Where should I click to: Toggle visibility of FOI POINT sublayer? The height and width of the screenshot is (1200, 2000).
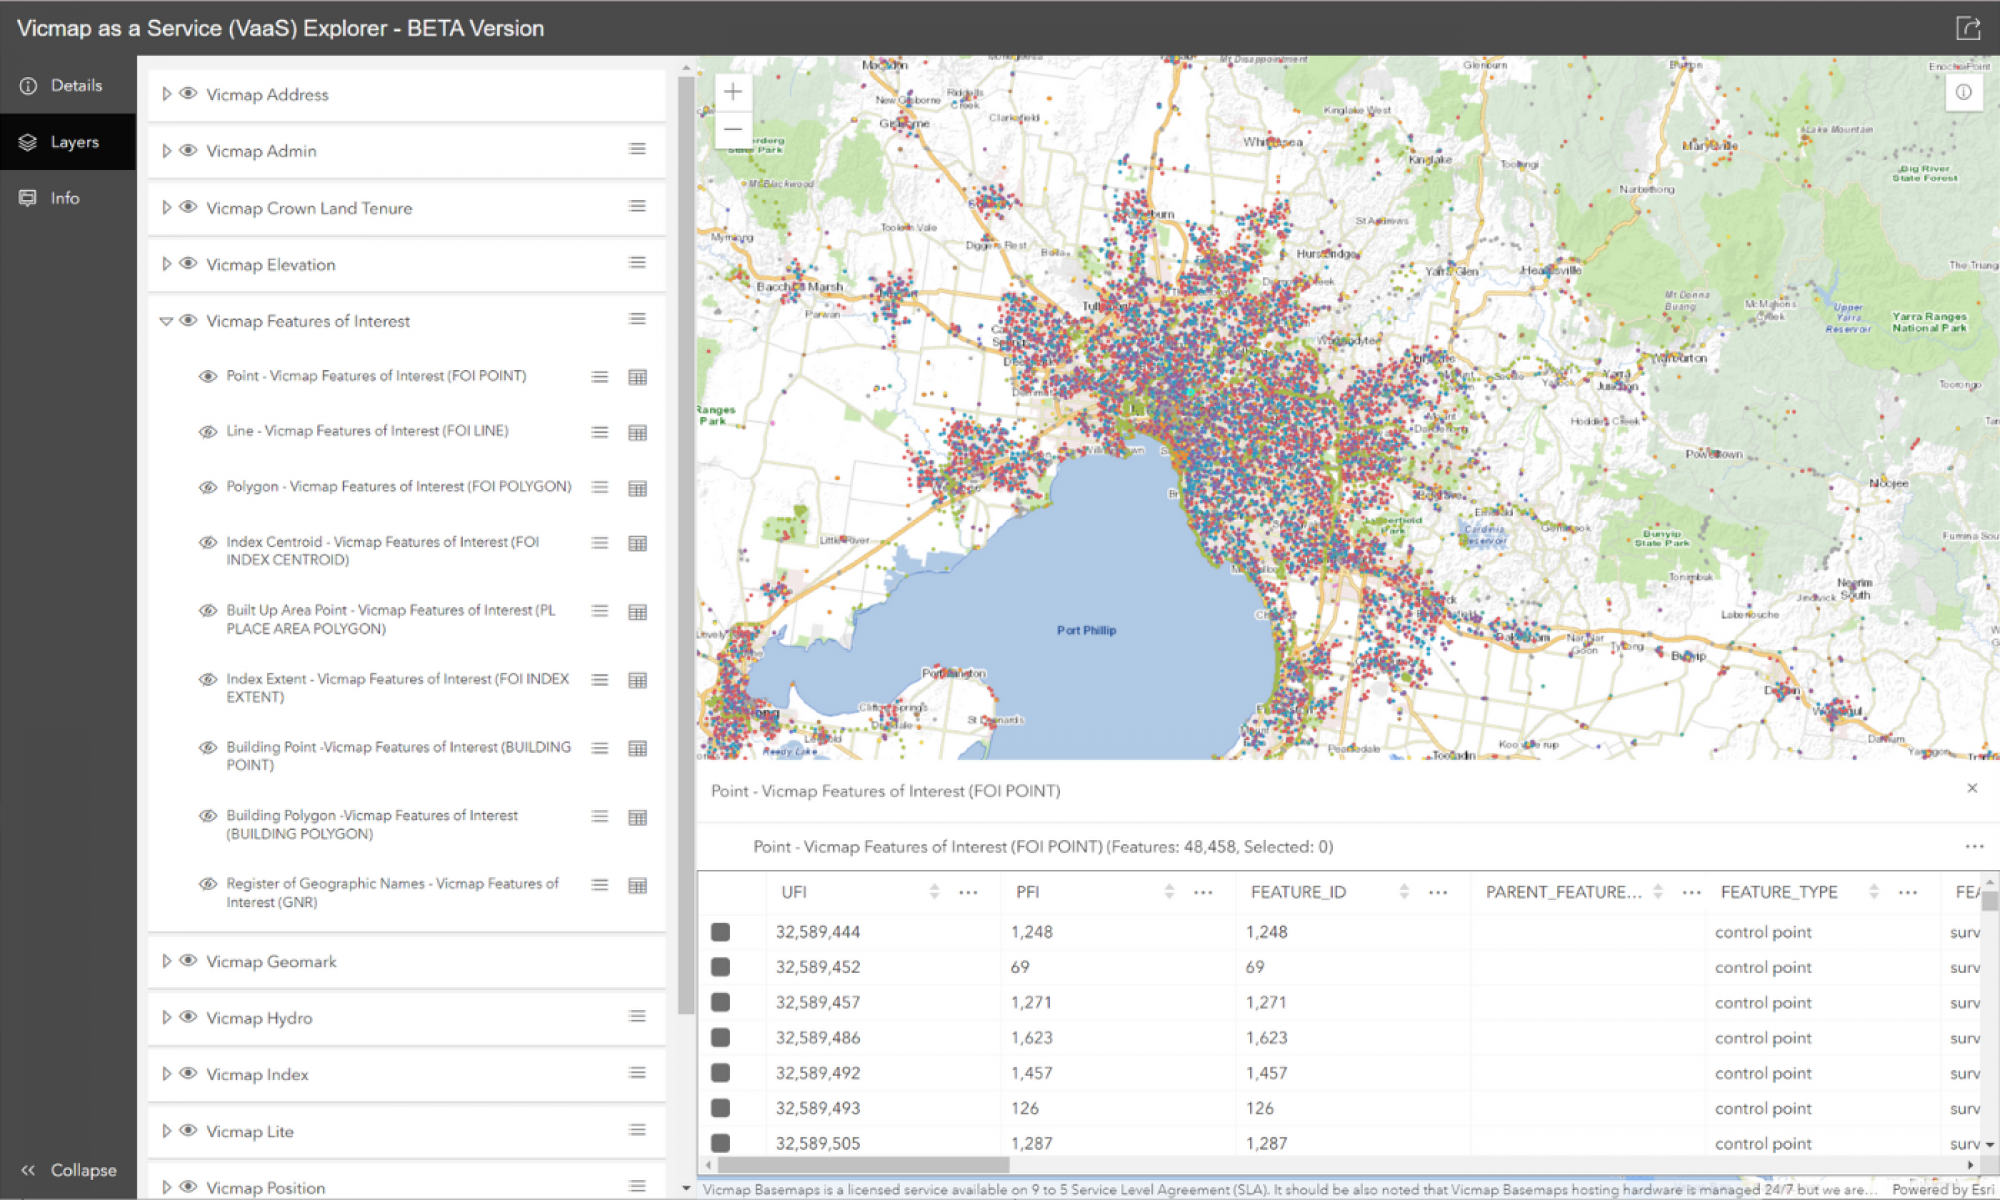pos(208,376)
